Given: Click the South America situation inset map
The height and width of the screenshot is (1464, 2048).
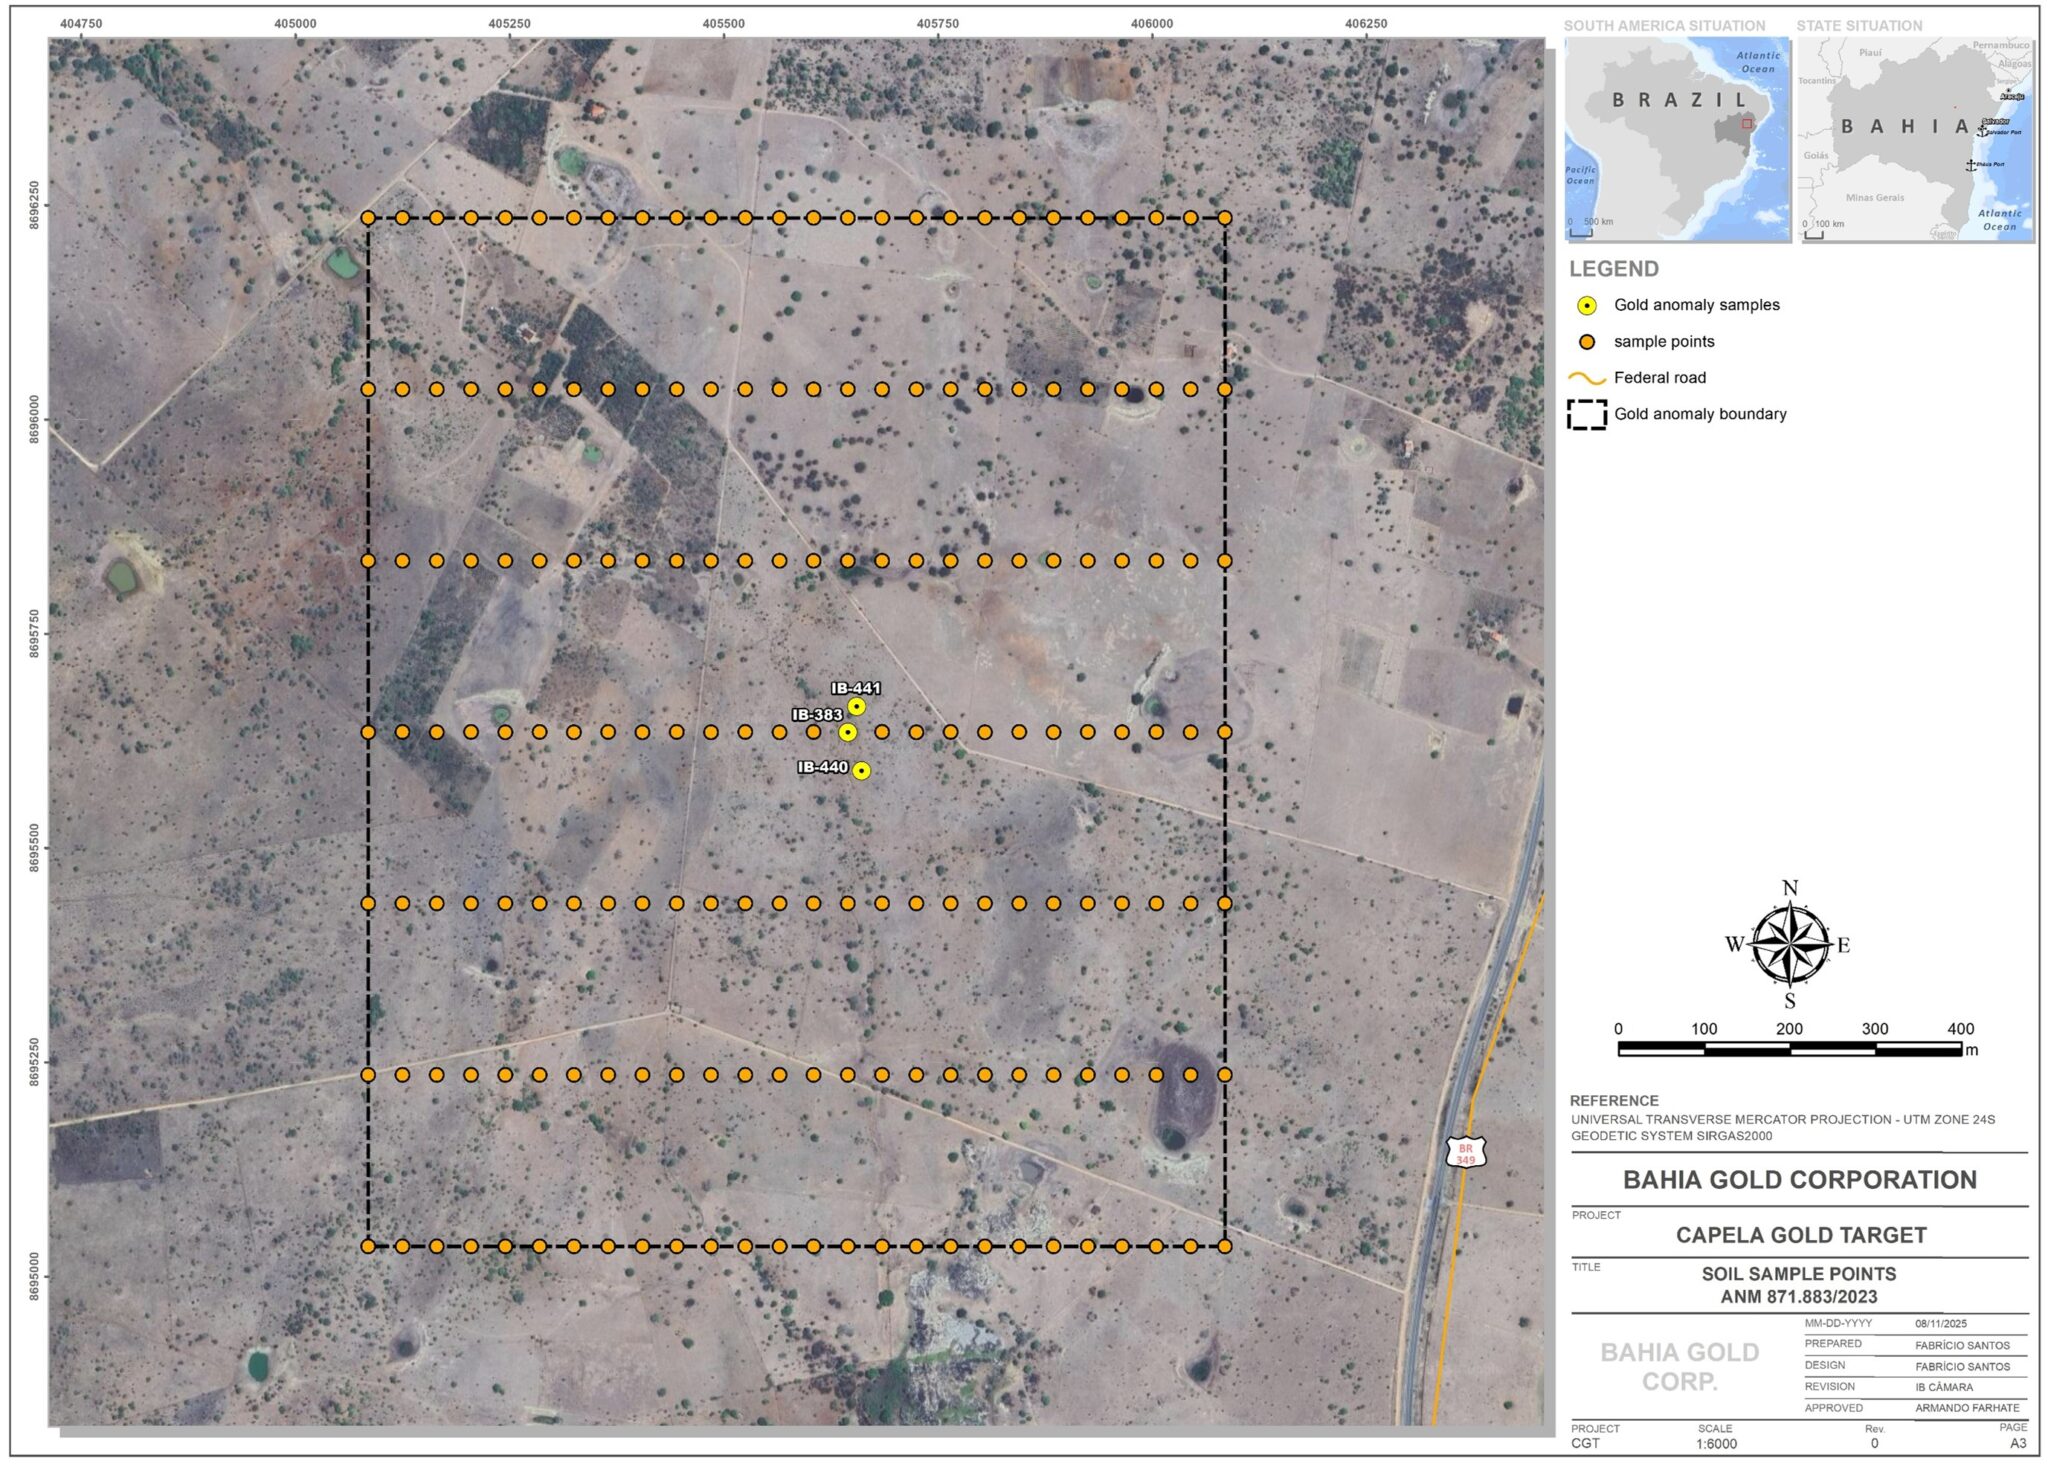Looking at the screenshot, I should [x=1677, y=138].
